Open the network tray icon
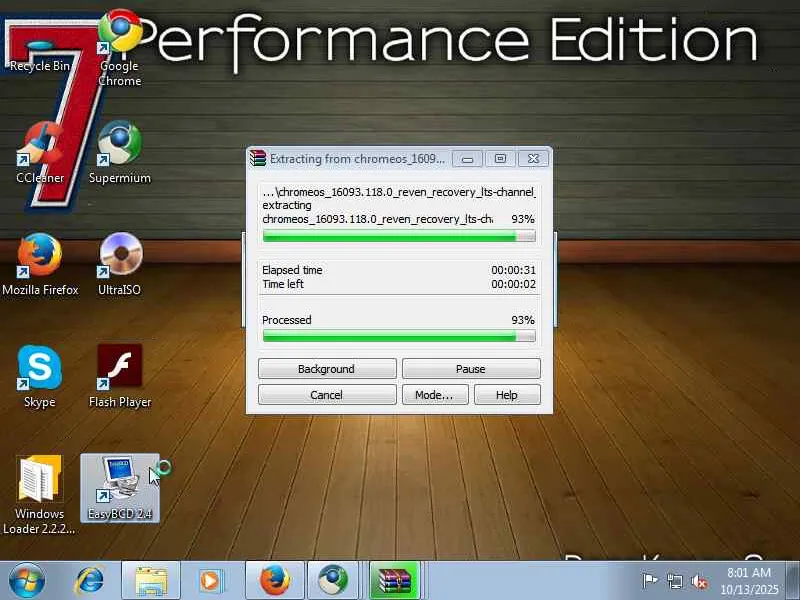800x600 pixels. click(674, 581)
